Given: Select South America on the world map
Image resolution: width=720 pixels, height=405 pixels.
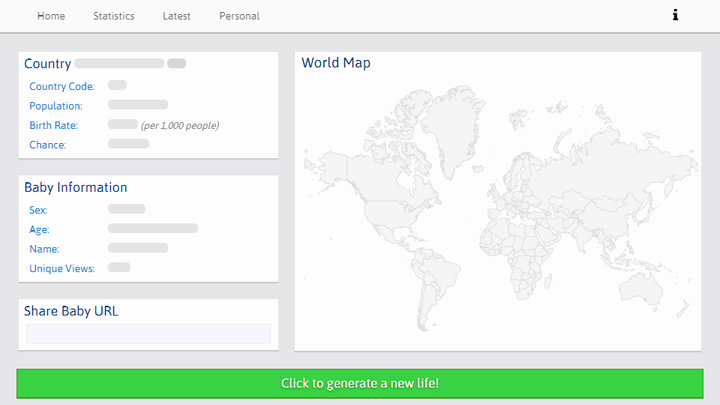Looking at the screenshot, I should coord(440,275).
